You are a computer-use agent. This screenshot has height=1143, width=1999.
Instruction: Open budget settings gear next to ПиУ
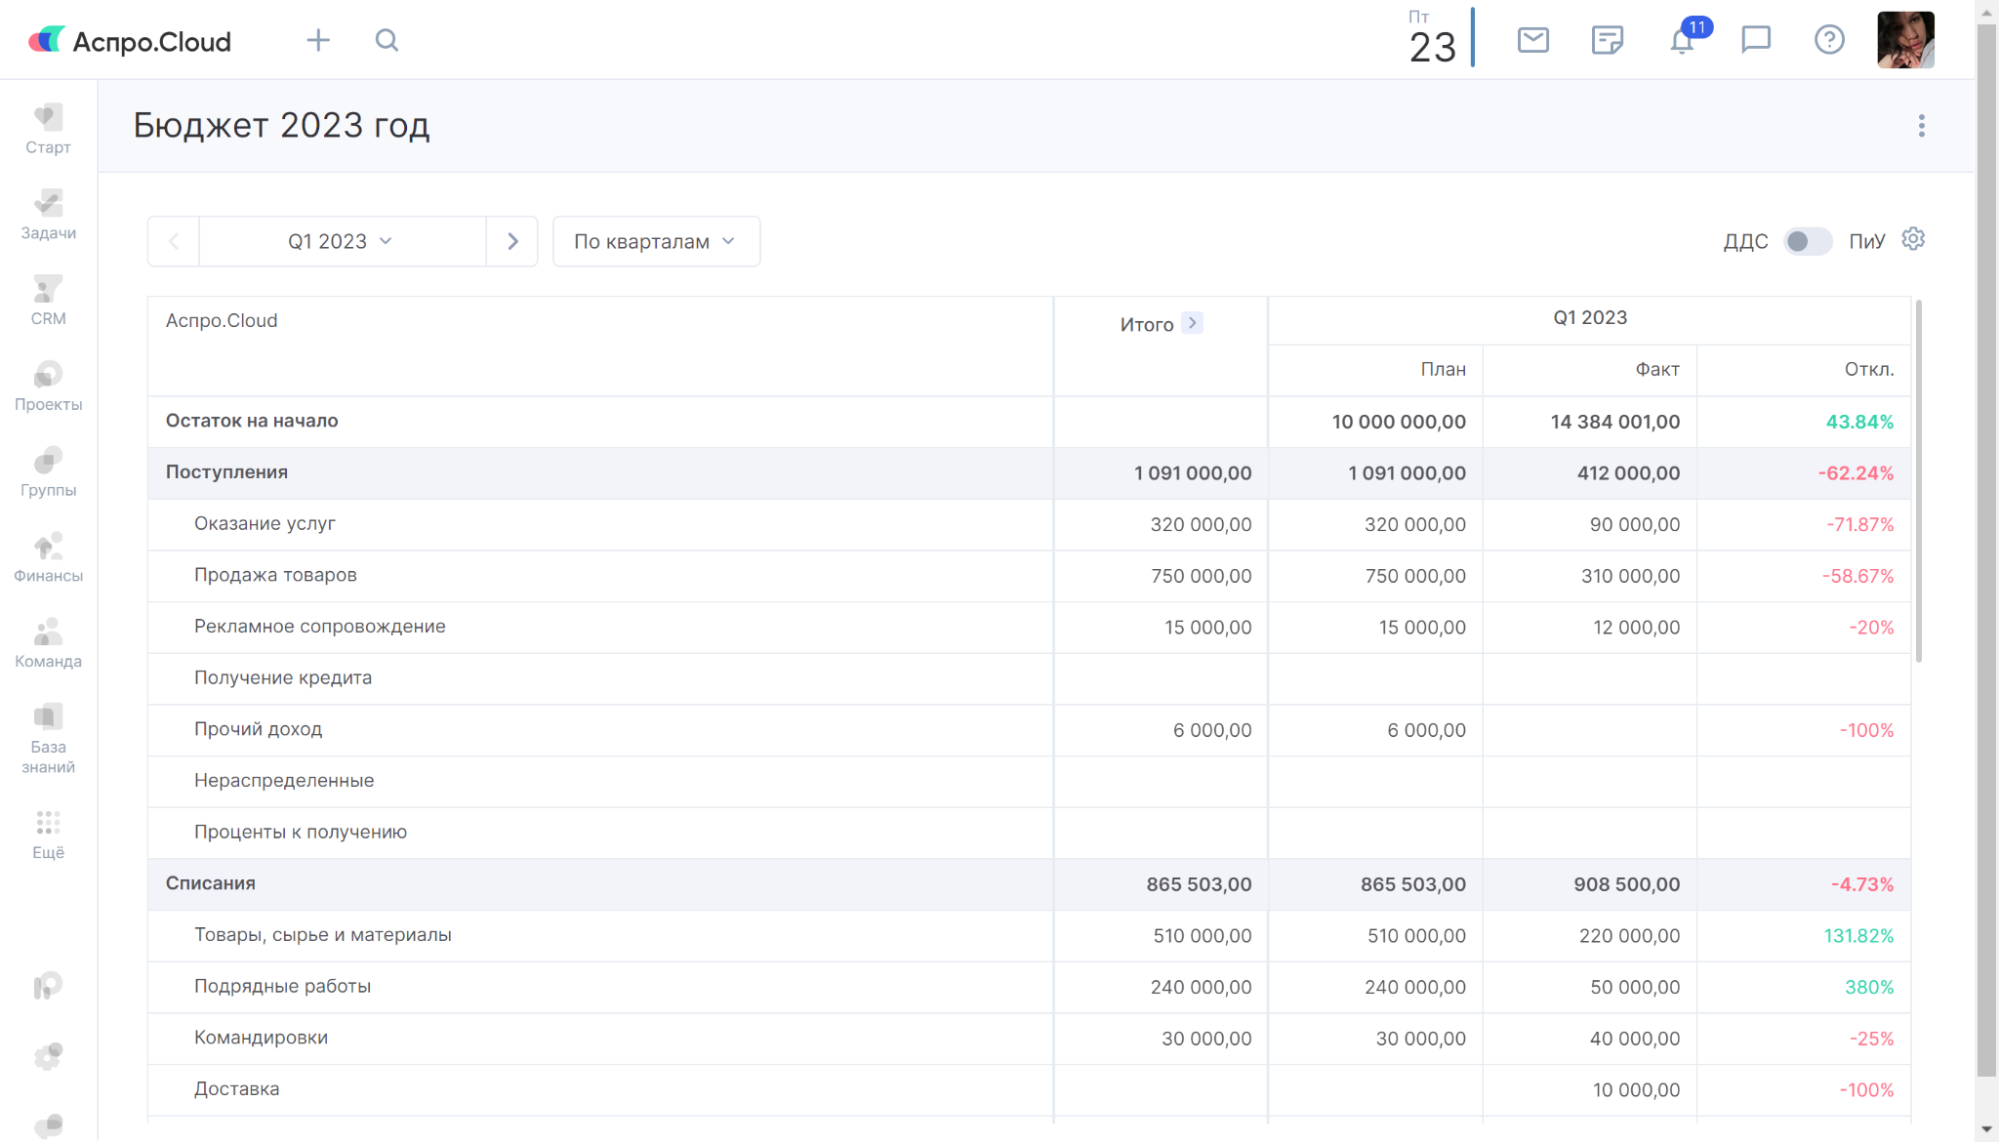coord(1913,240)
